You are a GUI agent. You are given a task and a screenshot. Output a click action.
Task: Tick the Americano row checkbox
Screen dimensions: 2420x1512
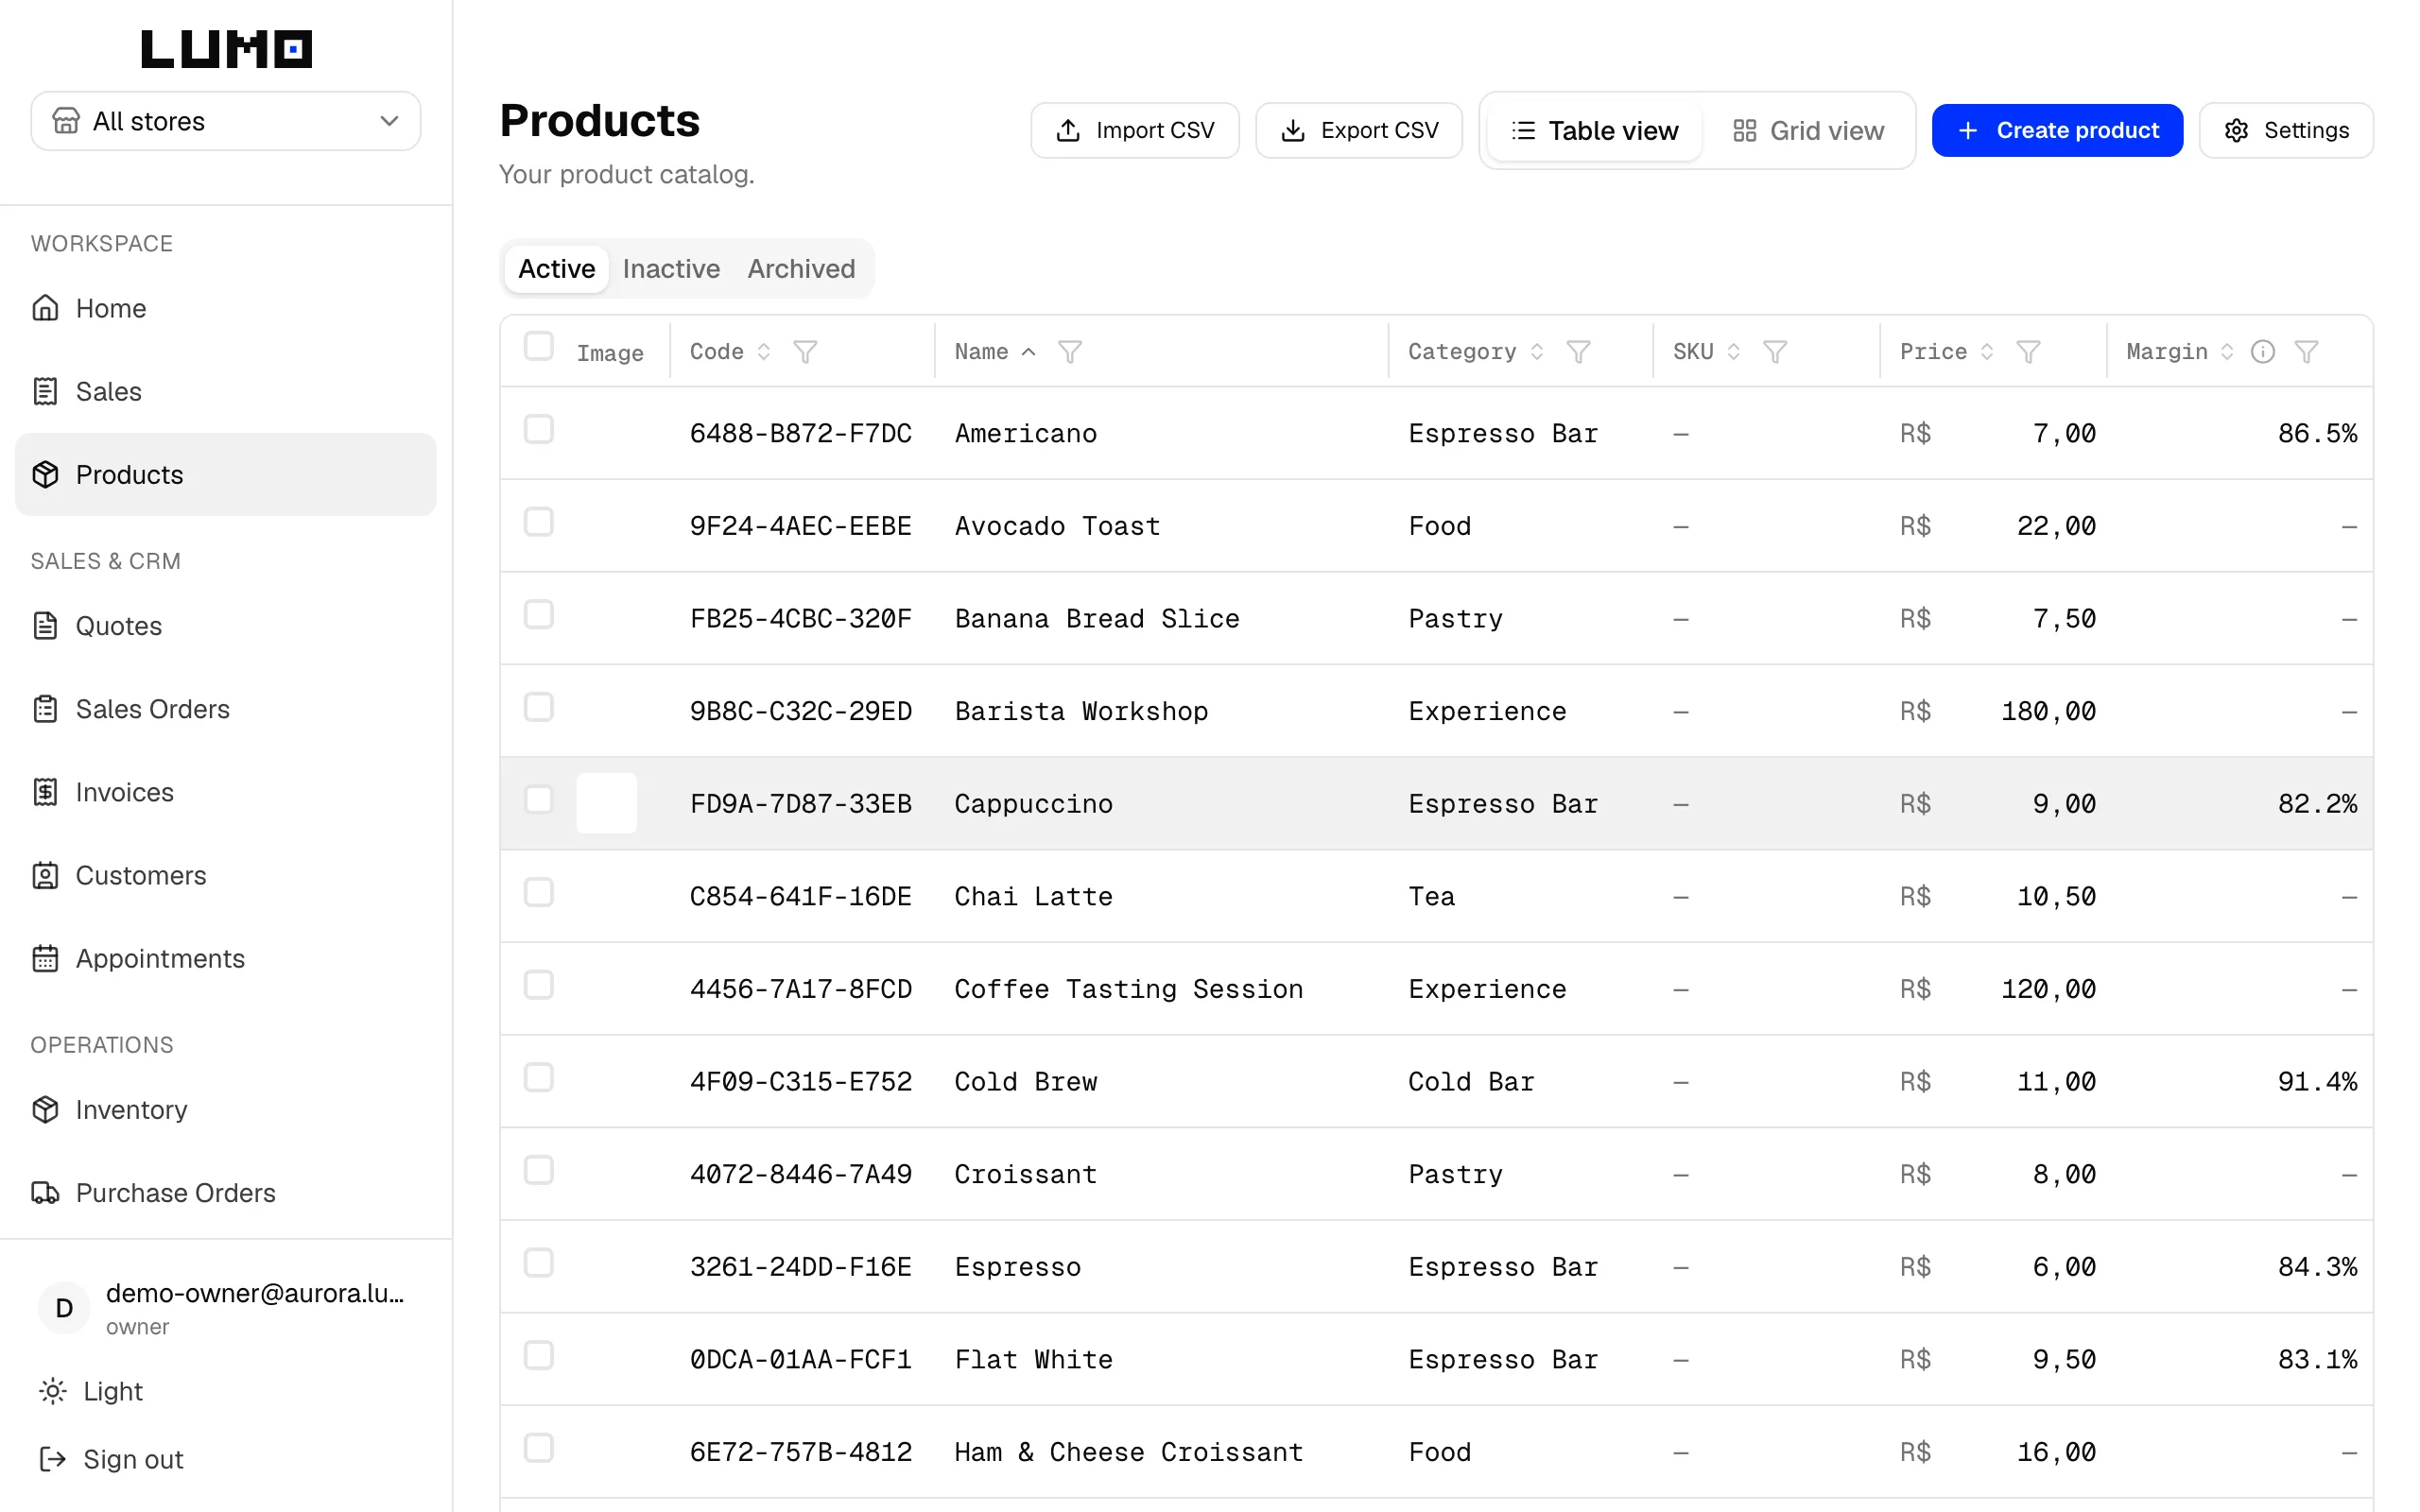tap(539, 430)
